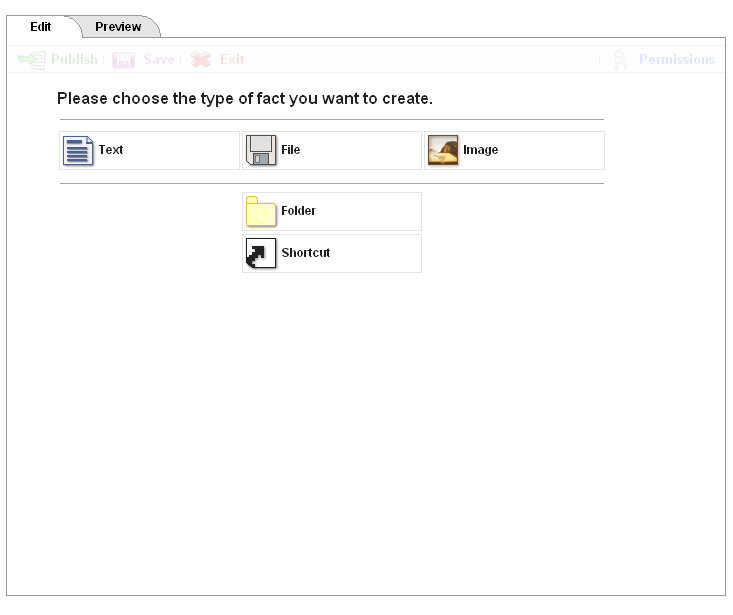Choose the Image fact type label
Viewport: 733px width, 615px height.
pyautogui.click(x=480, y=151)
